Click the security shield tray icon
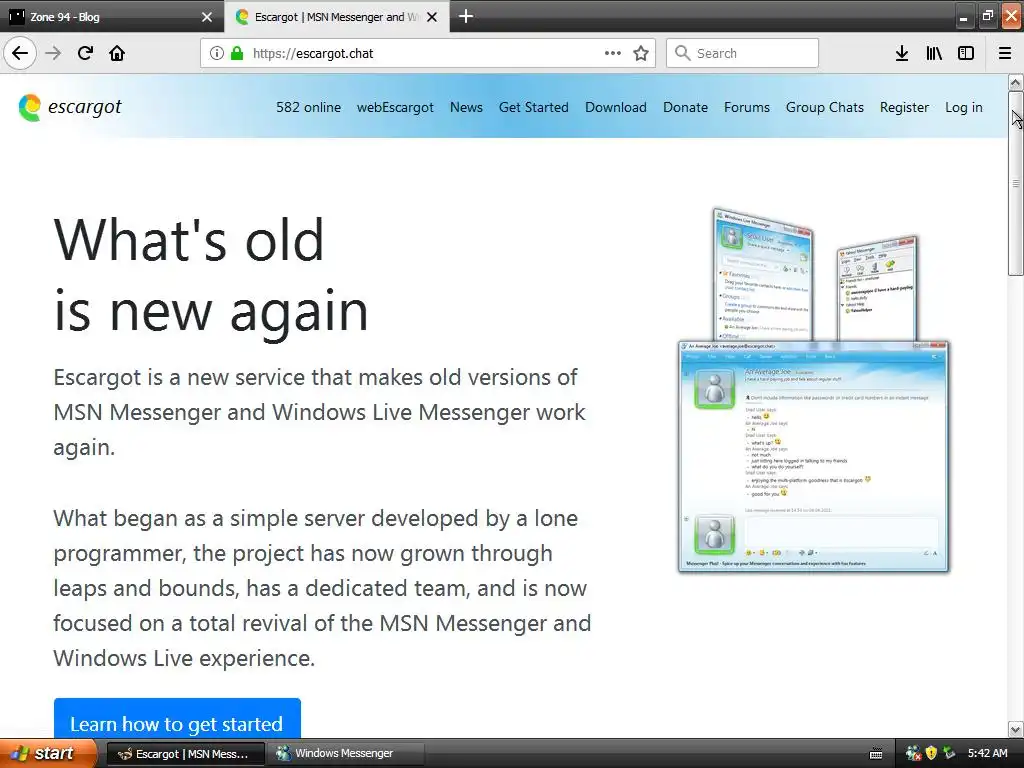Viewport: 1024px width, 768px height. tap(931, 754)
